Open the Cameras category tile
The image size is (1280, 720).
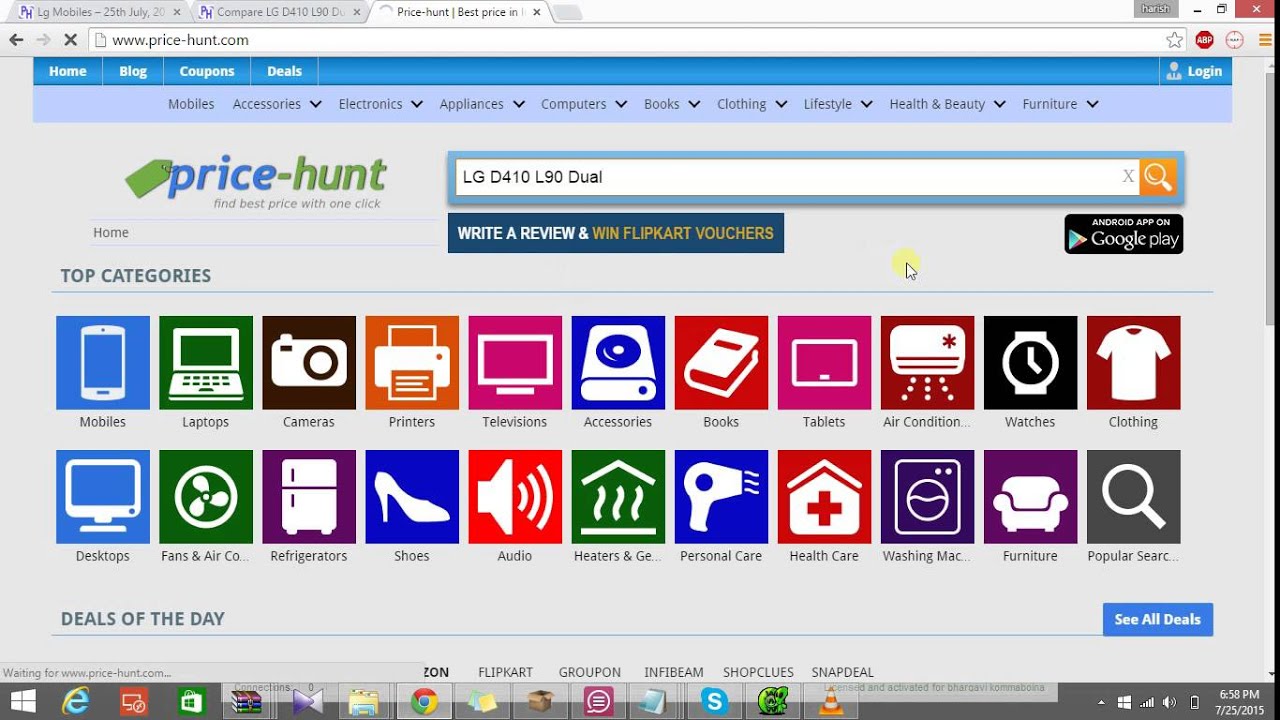[x=309, y=363]
